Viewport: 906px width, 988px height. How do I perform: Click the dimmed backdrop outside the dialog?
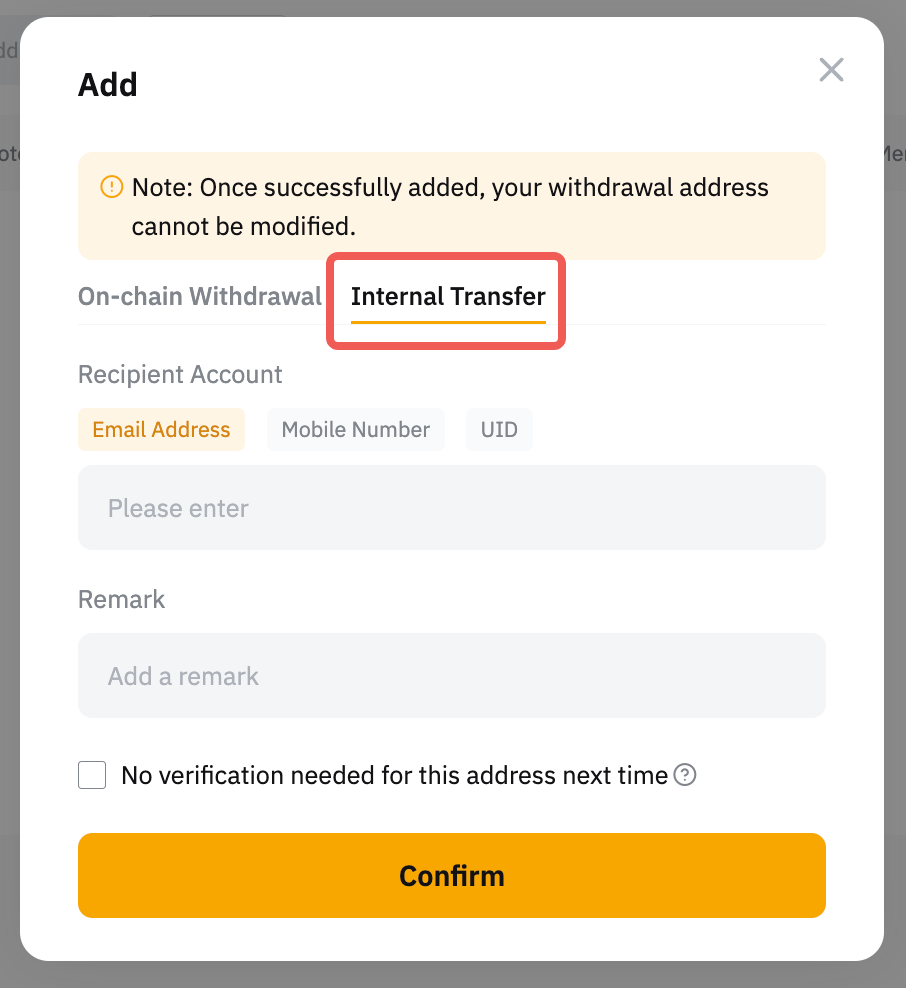(x=895, y=500)
